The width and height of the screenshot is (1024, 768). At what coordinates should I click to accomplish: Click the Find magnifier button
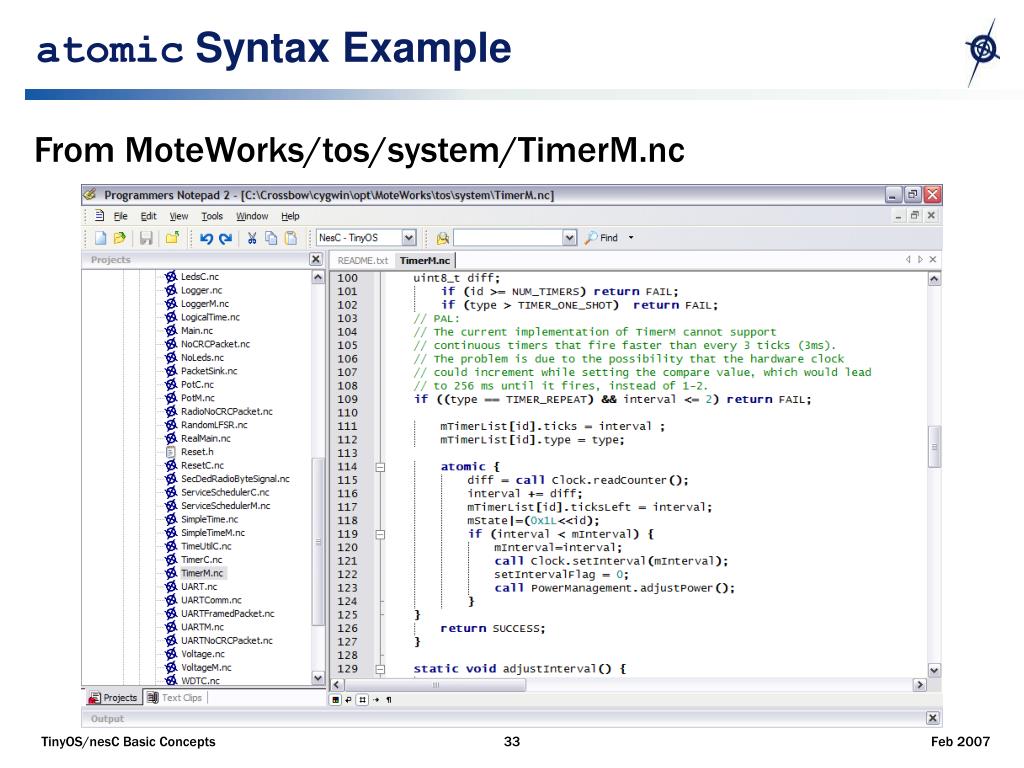(x=601, y=238)
